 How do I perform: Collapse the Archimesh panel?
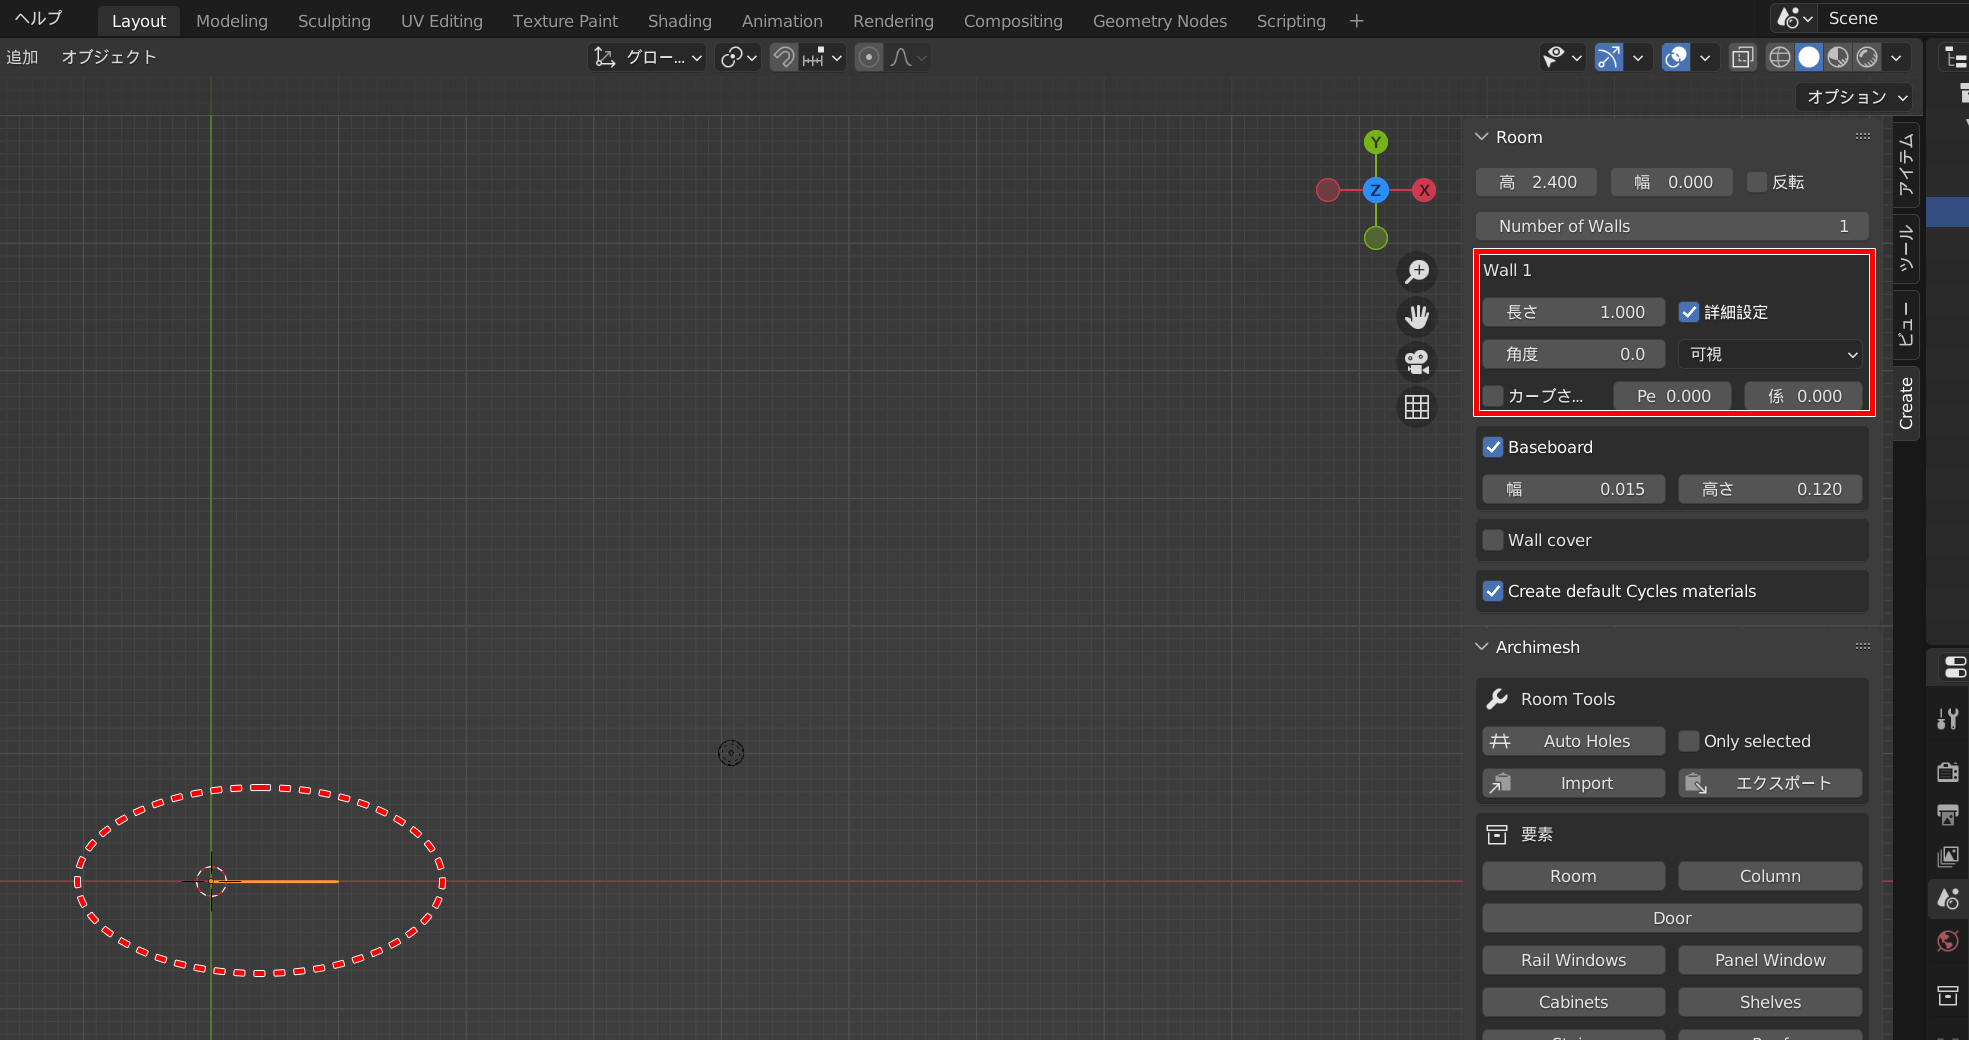(1482, 647)
